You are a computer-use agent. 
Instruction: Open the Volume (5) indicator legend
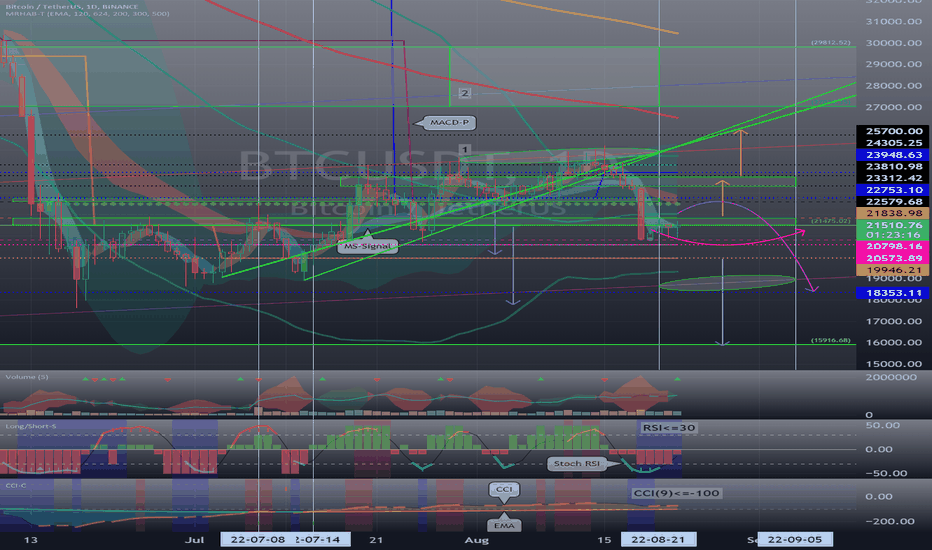point(27,377)
